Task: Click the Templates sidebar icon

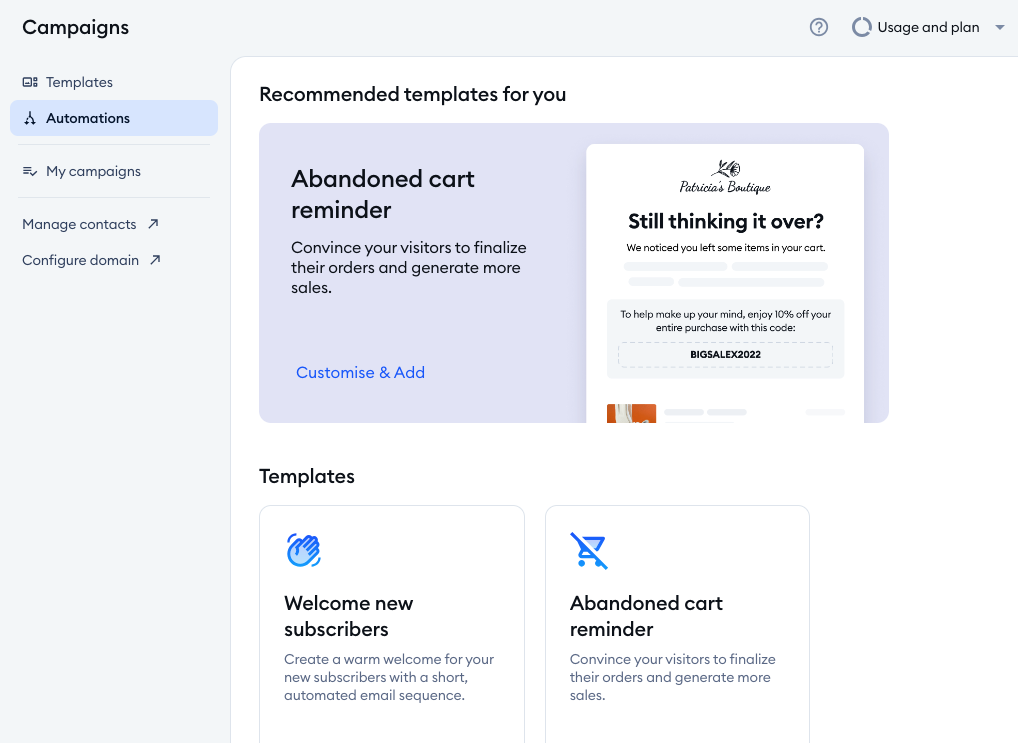Action: click(30, 82)
